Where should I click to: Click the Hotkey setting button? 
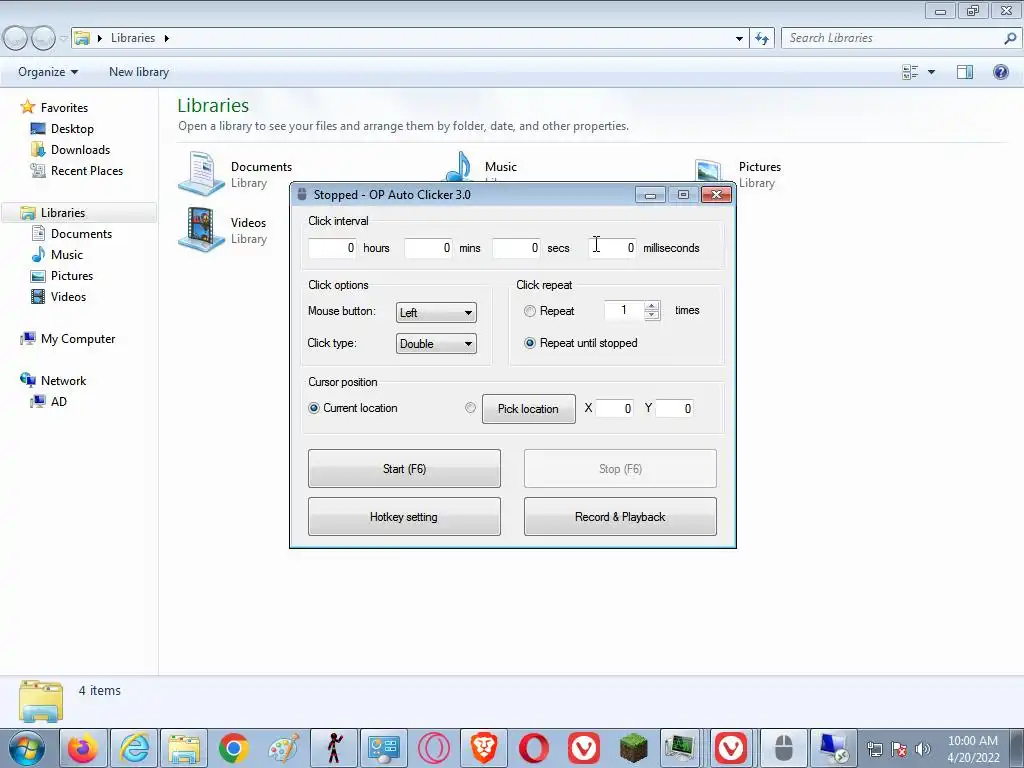coord(404,517)
